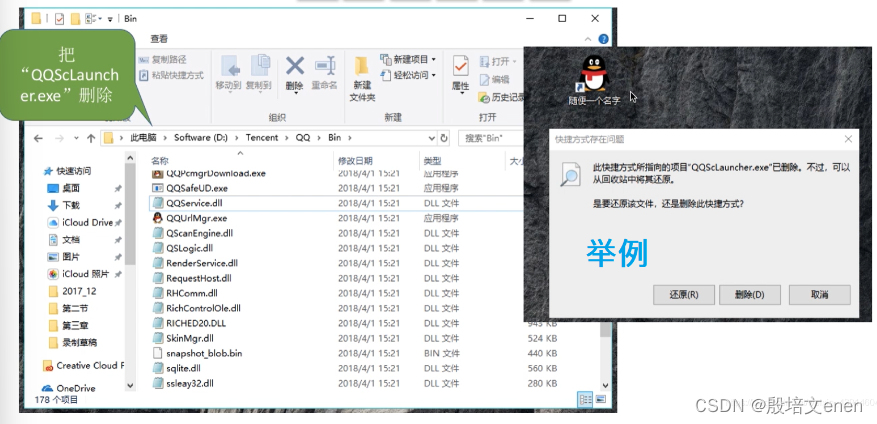This screenshot has width=877, height=424.
Task: Select the QQUrlMgr.exe file icon
Action: click(158, 218)
